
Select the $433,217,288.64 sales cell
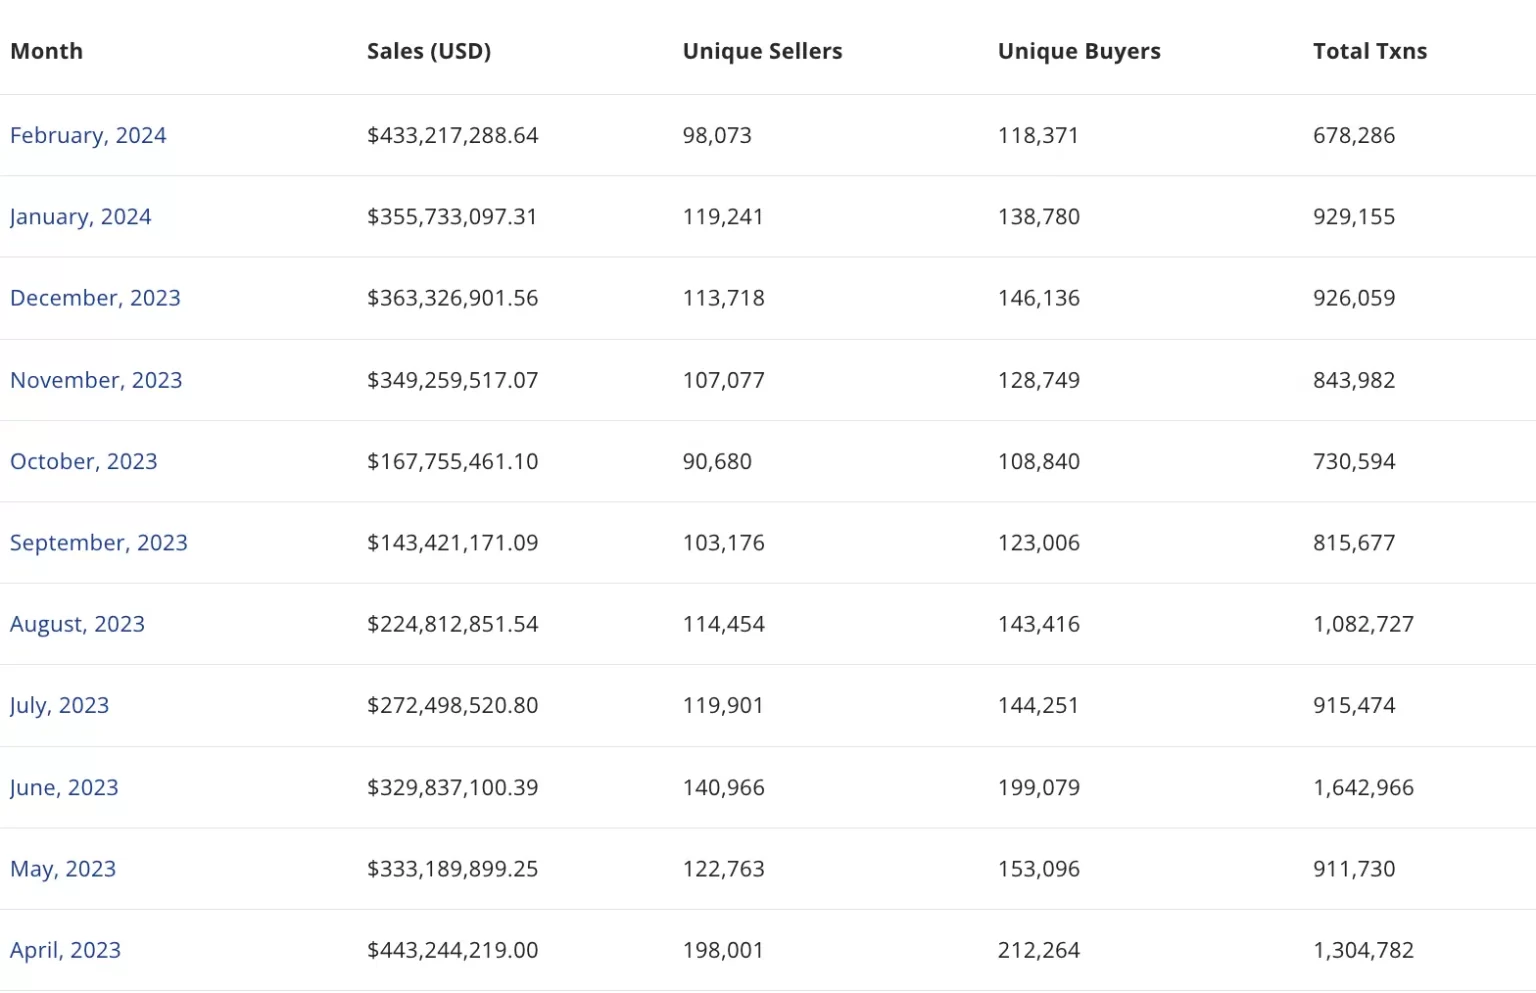452,135
